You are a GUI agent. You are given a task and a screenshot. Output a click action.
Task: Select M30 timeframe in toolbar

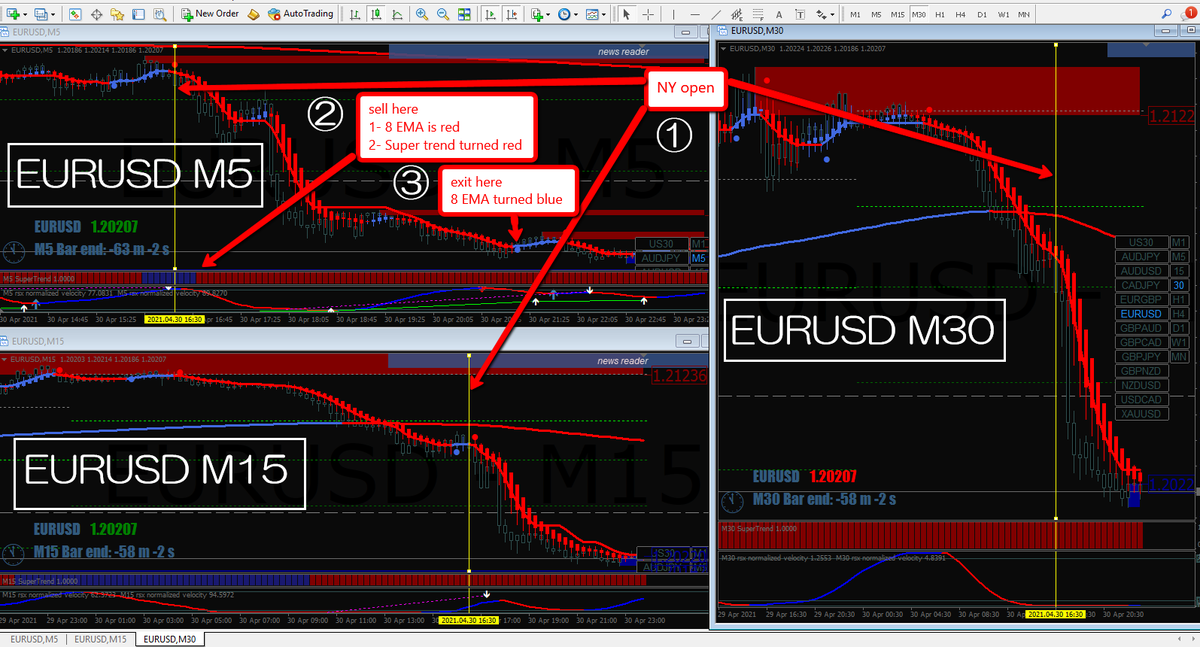pos(919,14)
